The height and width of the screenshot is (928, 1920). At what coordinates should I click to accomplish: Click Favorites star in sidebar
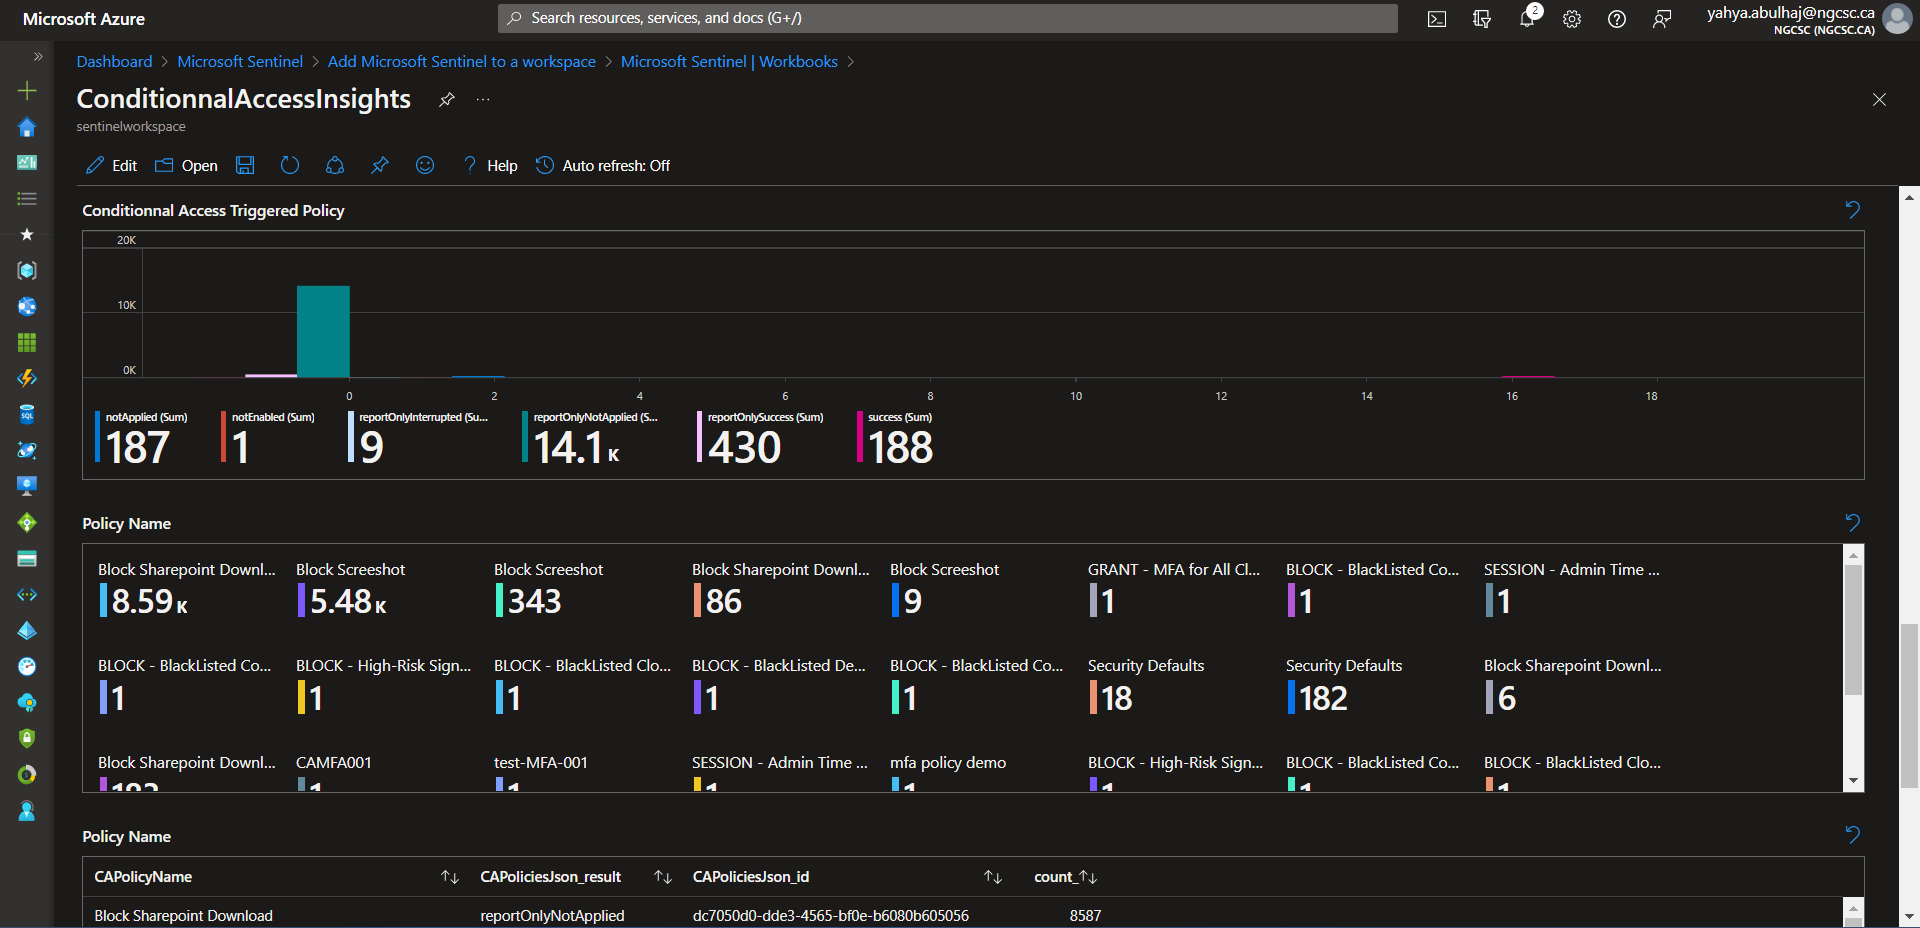click(27, 234)
